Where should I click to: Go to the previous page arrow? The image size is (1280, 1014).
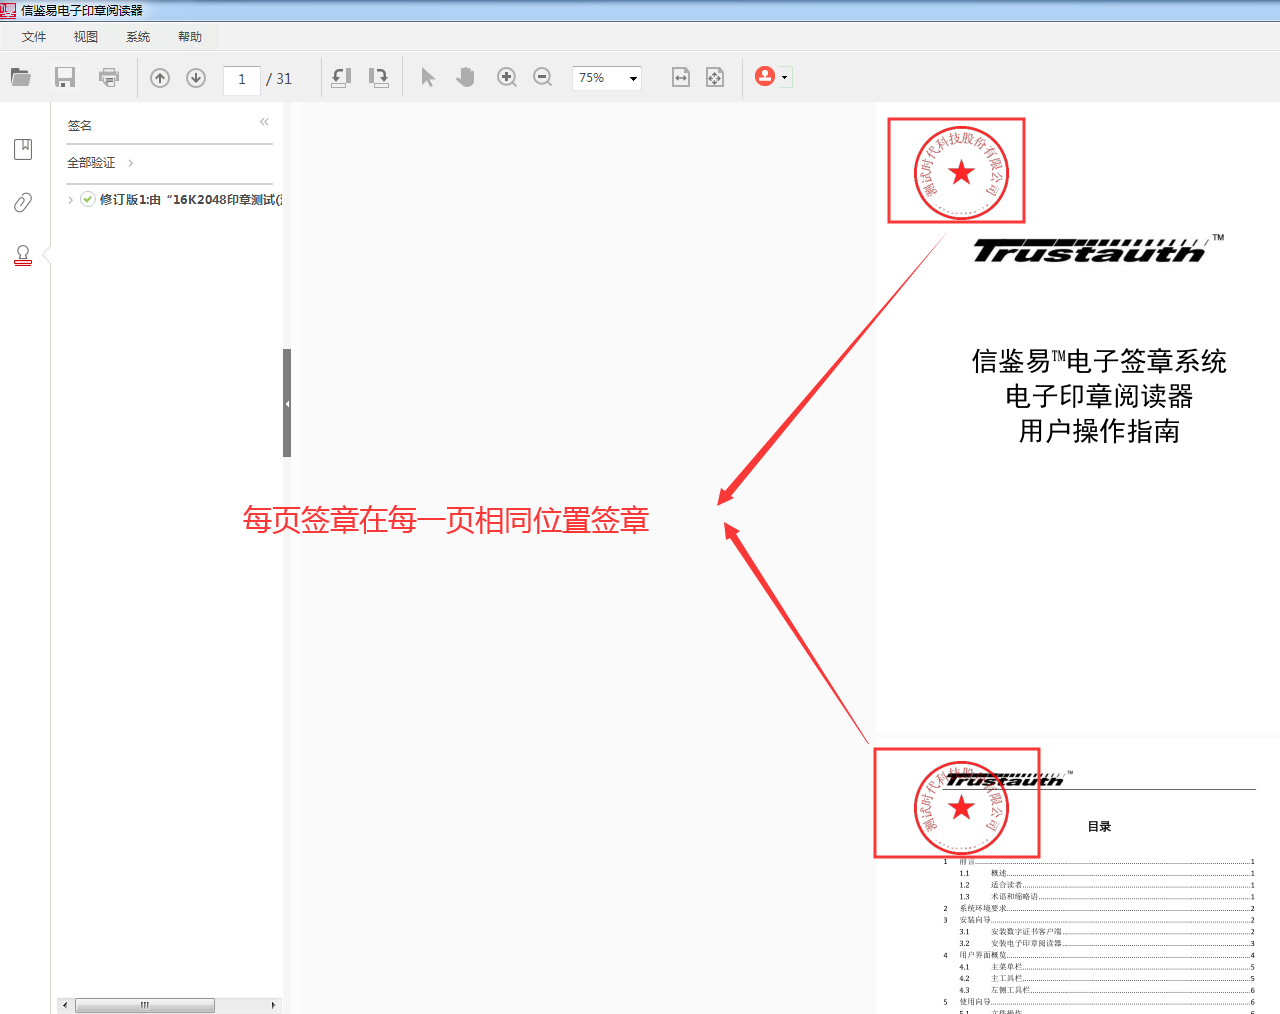point(160,78)
